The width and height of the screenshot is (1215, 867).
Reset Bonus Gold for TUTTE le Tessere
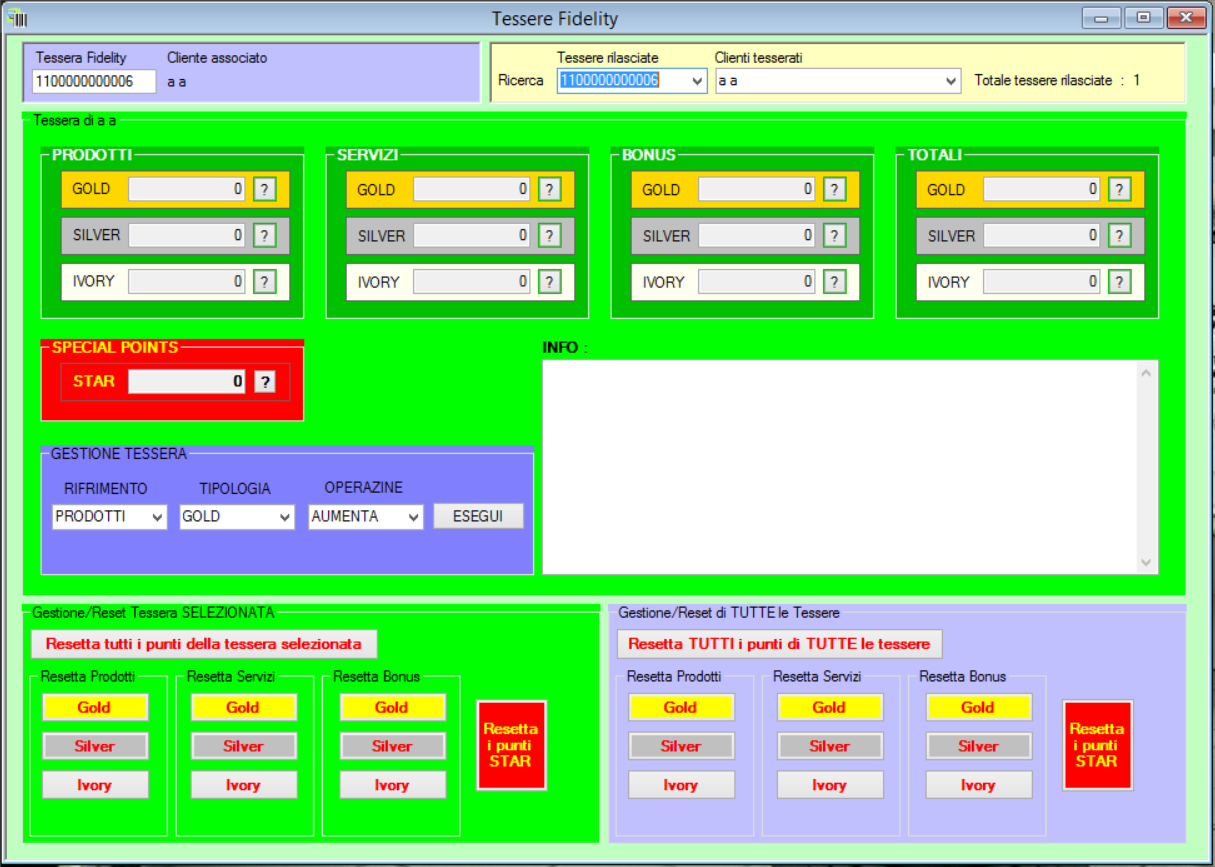(978, 707)
